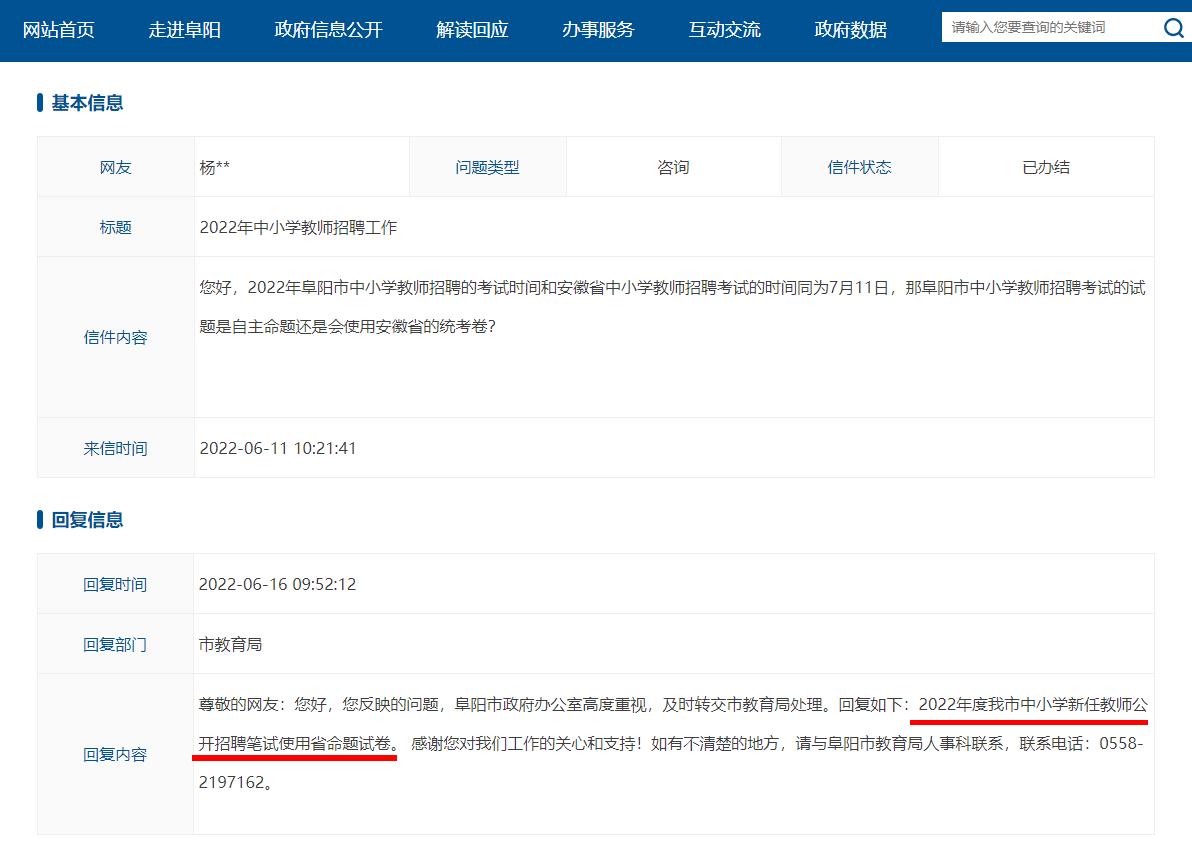
Task: Go to 走进阜阳 in the navigation
Action: 185,30
